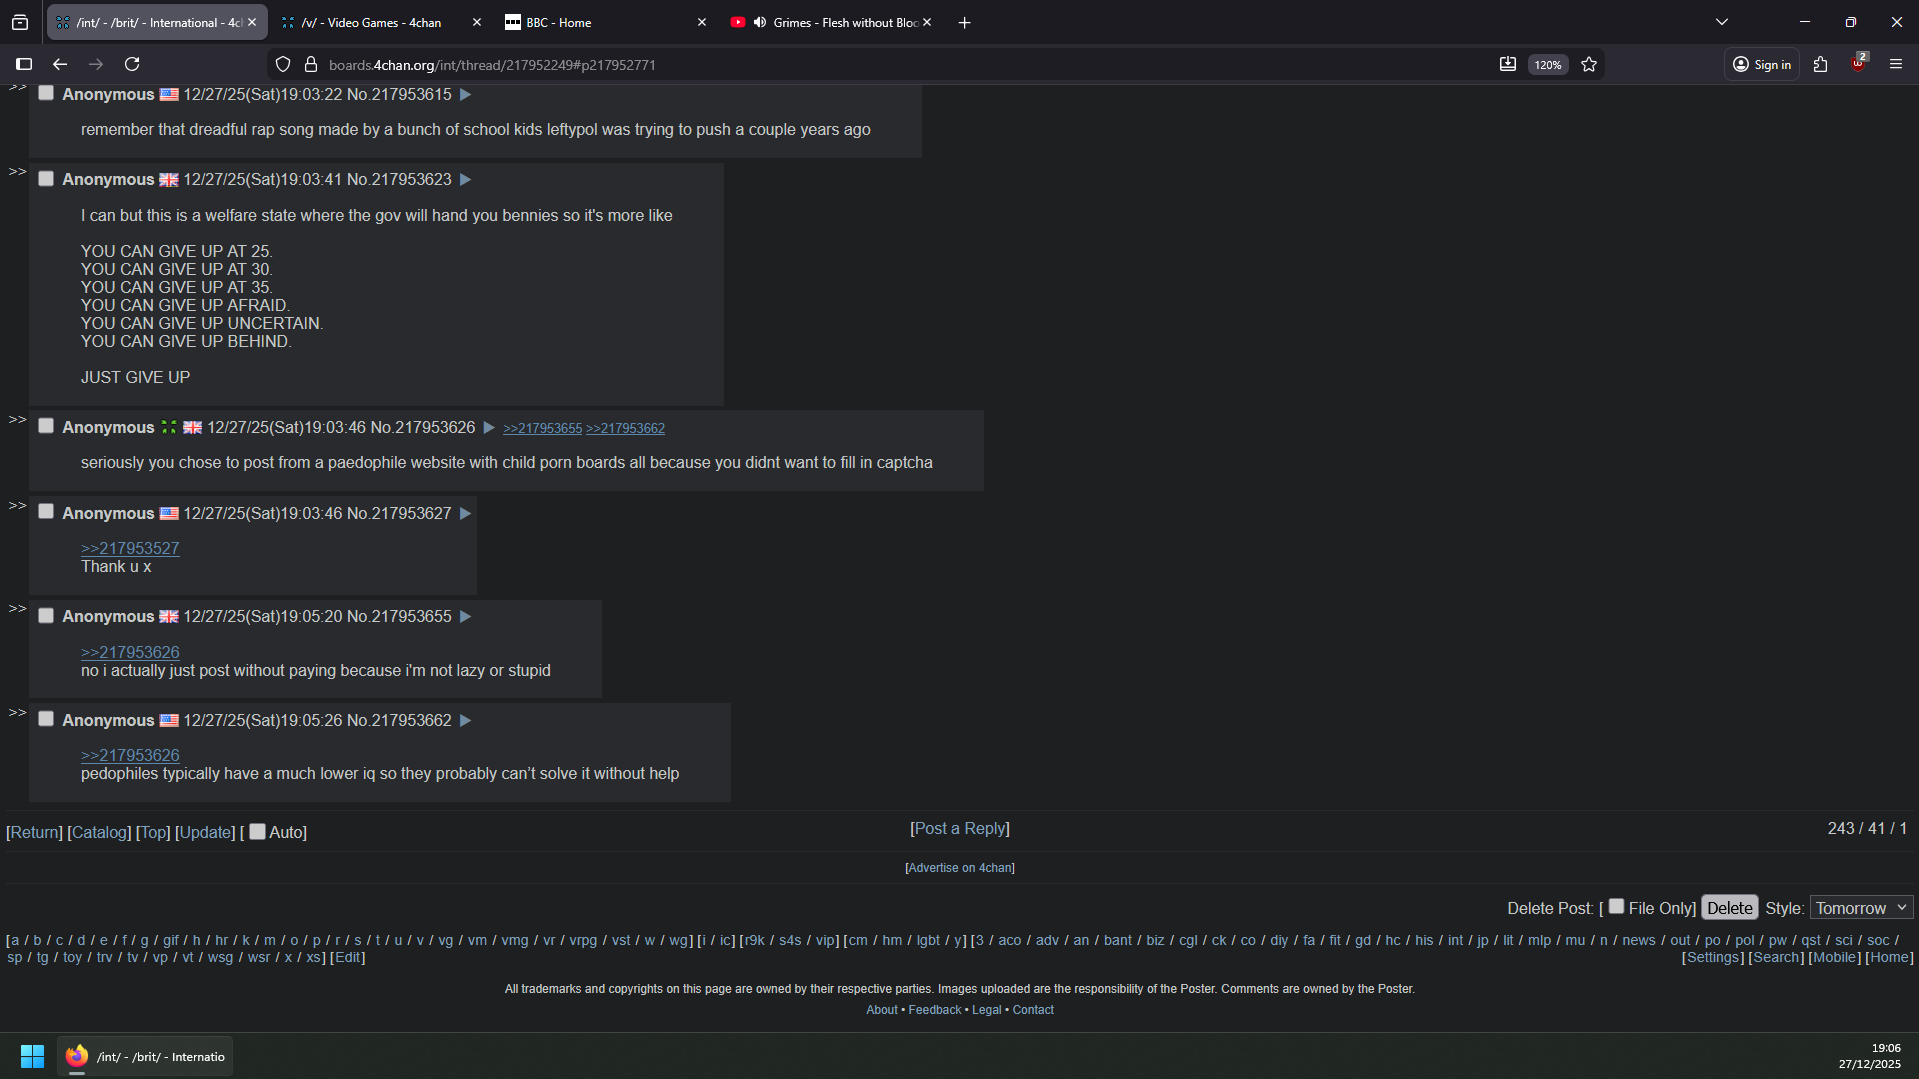
Task: Open Firefox sidebar toggle icon
Action: 24,64
